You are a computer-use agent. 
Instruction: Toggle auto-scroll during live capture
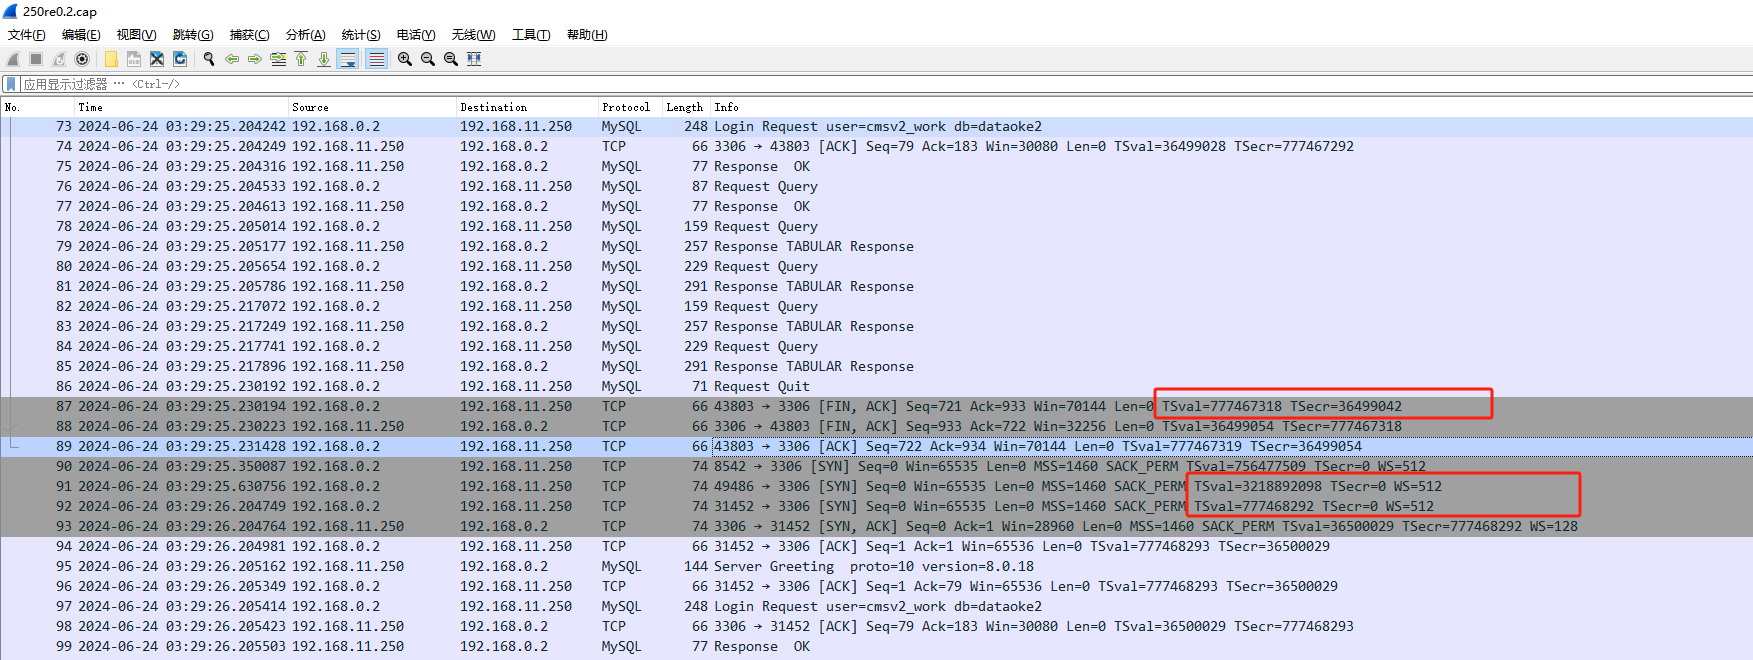tap(348, 59)
